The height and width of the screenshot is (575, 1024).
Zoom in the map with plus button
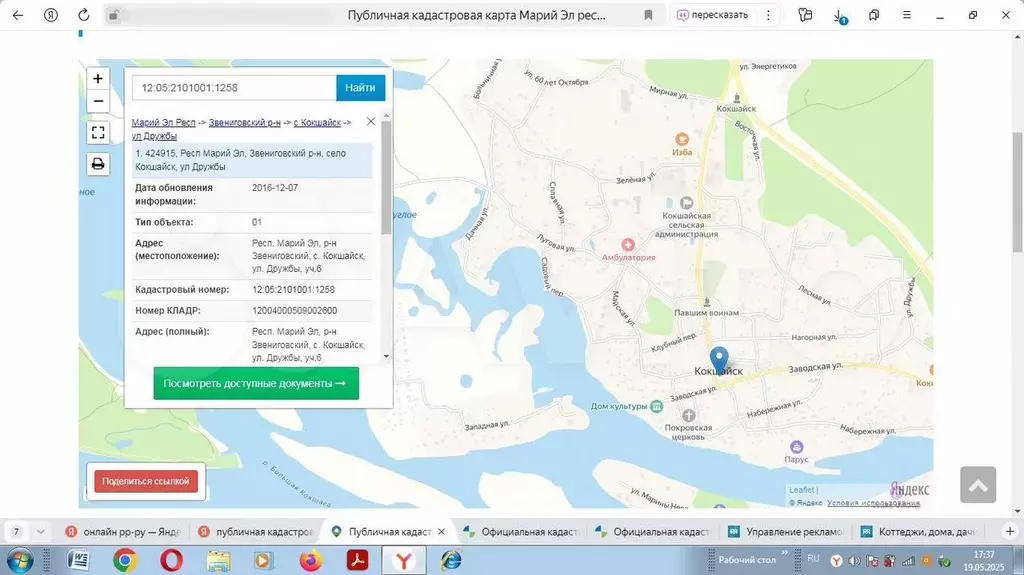coord(98,78)
